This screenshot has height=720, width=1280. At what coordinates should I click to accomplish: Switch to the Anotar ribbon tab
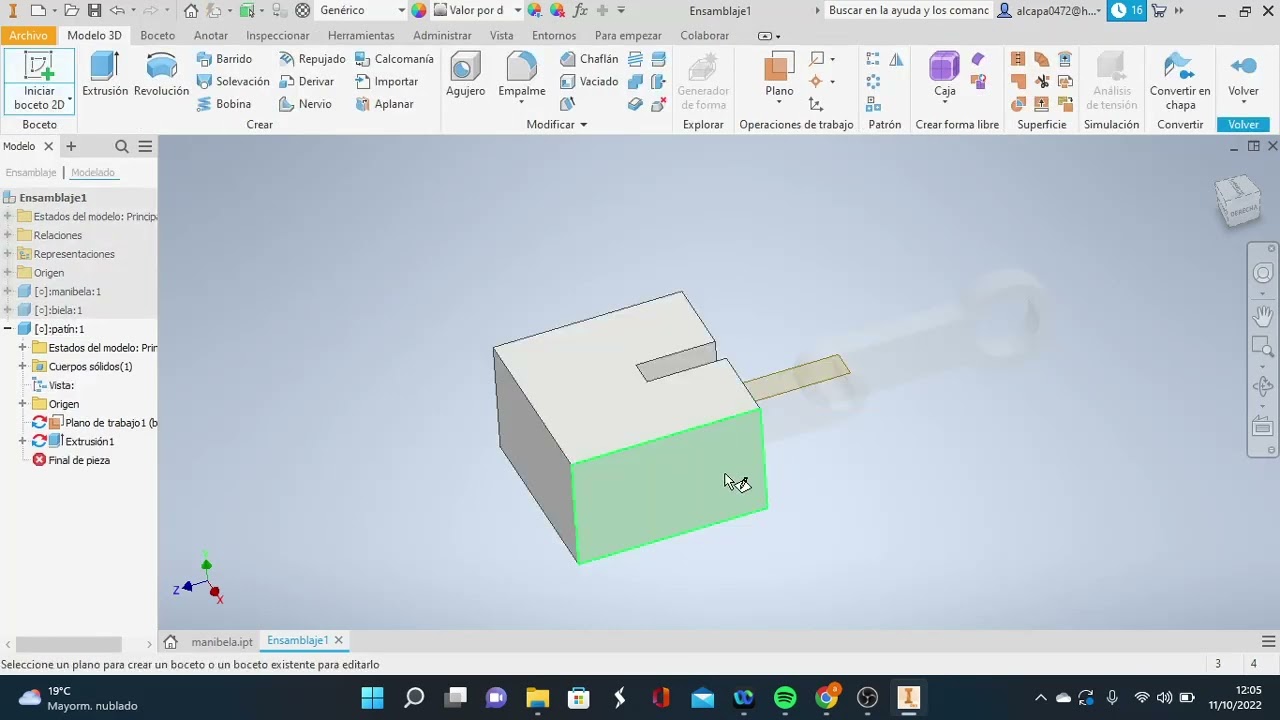(211, 35)
